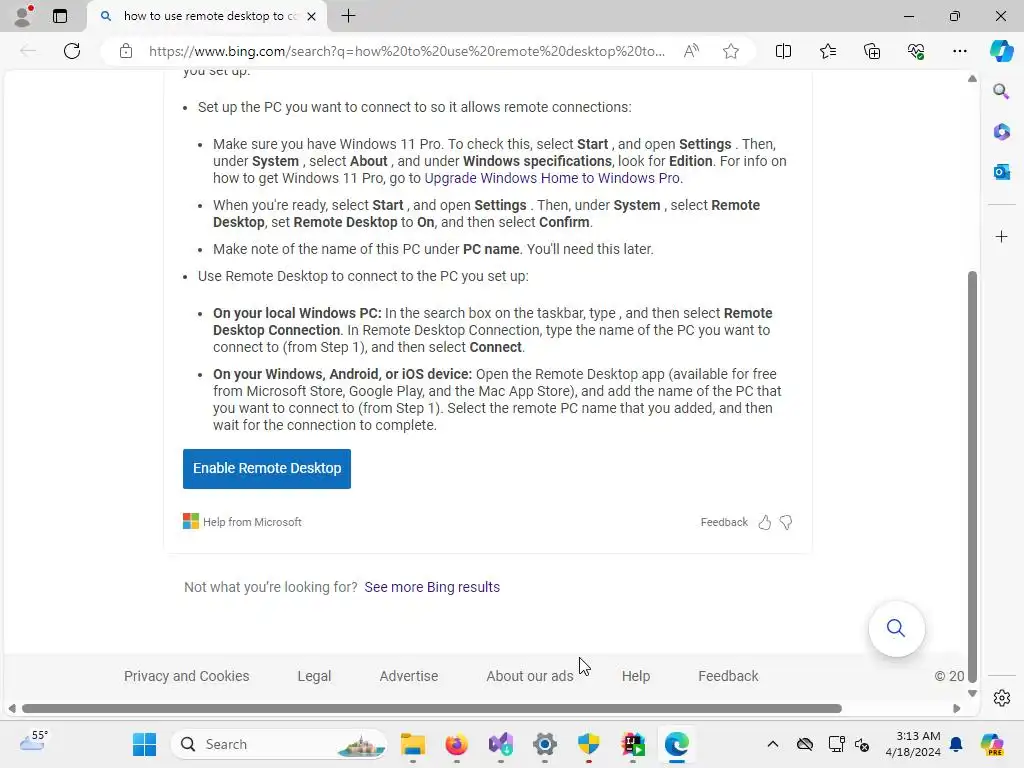Viewport: 1024px width, 768px height.
Task: Select Microsoft Edge on the taskbar
Action: pos(677,744)
